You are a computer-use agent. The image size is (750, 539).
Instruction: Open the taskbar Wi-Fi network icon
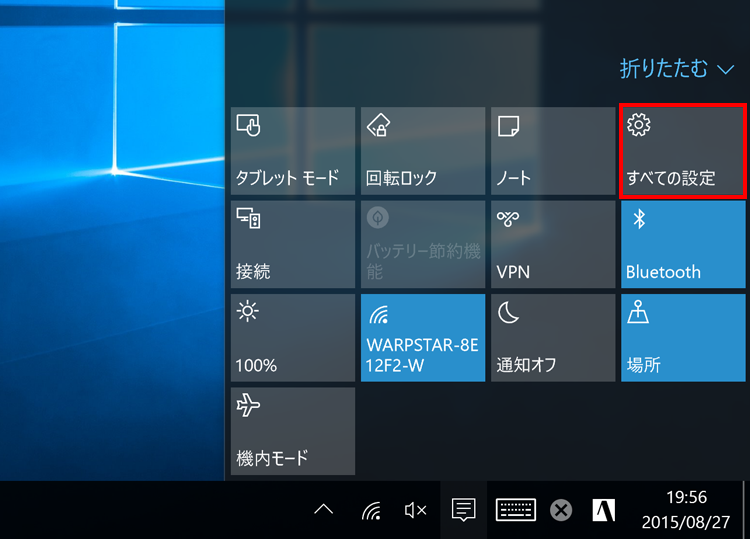pyautogui.click(x=372, y=510)
